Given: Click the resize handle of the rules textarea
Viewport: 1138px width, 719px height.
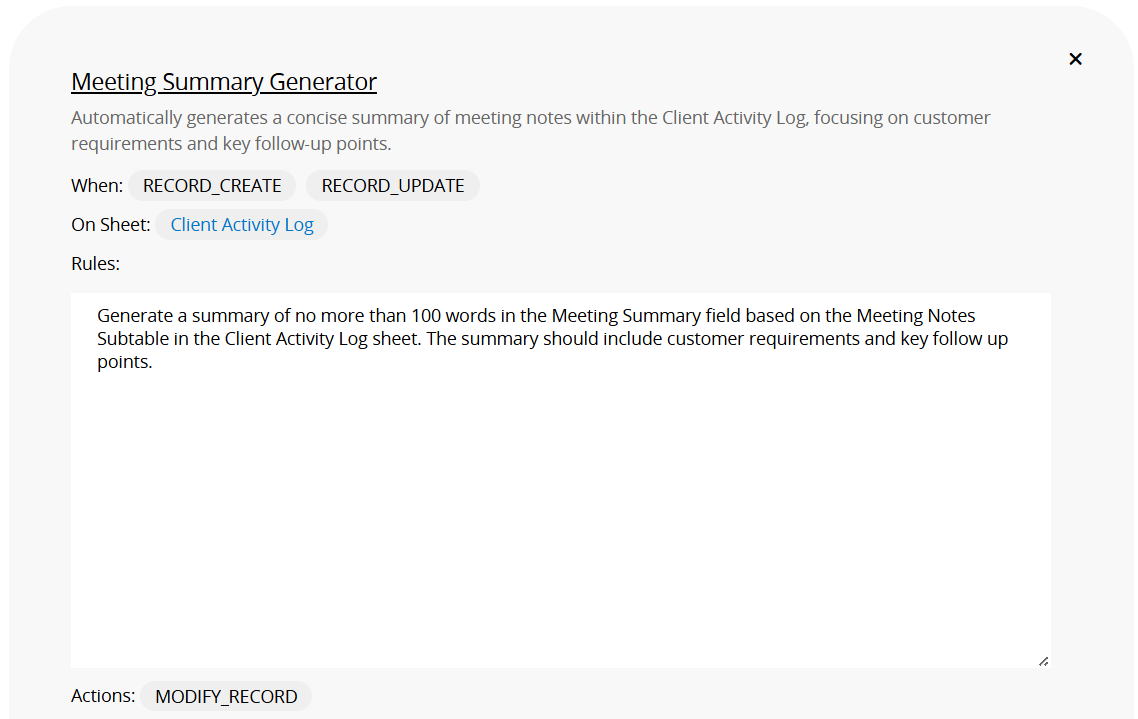Looking at the screenshot, I should pos(1043,660).
